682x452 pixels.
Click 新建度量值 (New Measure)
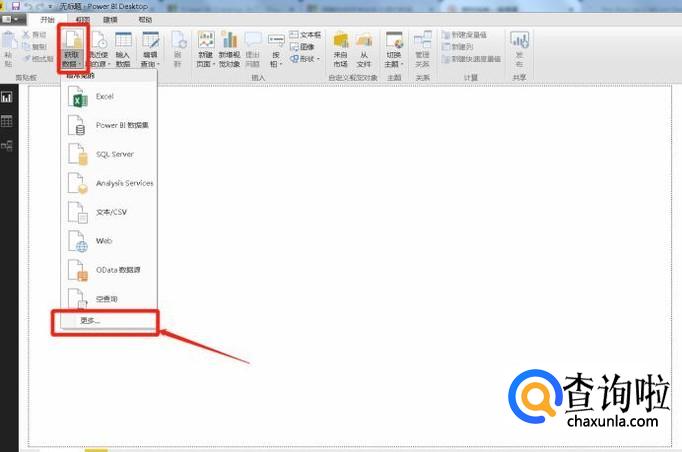coord(465,34)
